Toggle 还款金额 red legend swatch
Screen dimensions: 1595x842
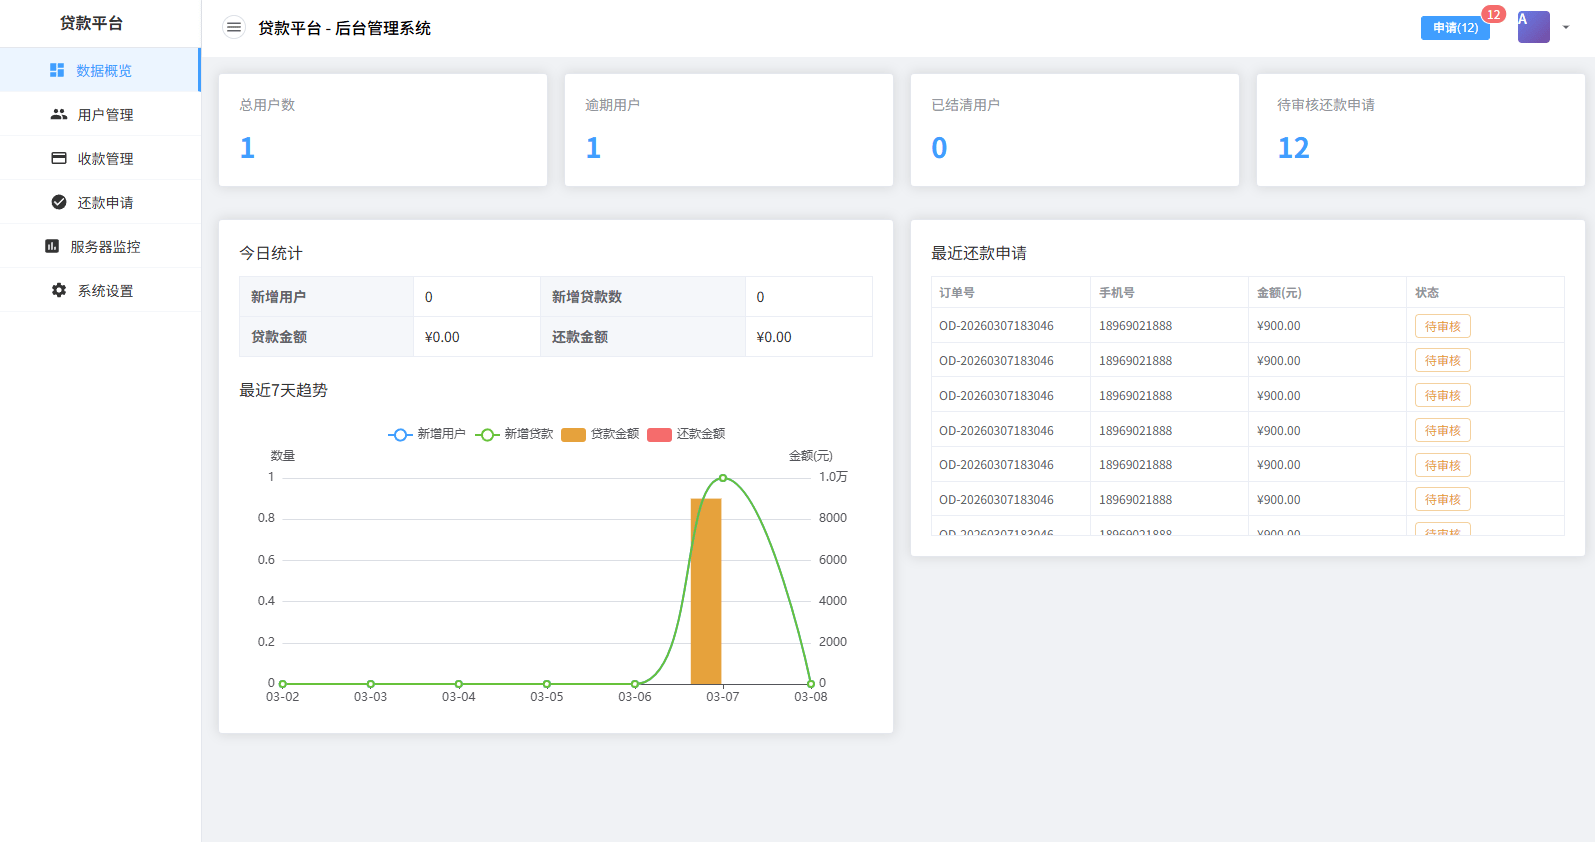(659, 434)
